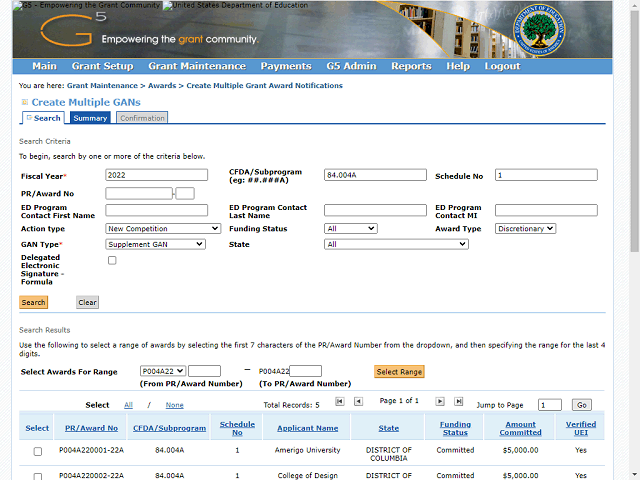Sort by Funding Status column
The width and height of the screenshot is (640, 480).
[x=455, y=428]
